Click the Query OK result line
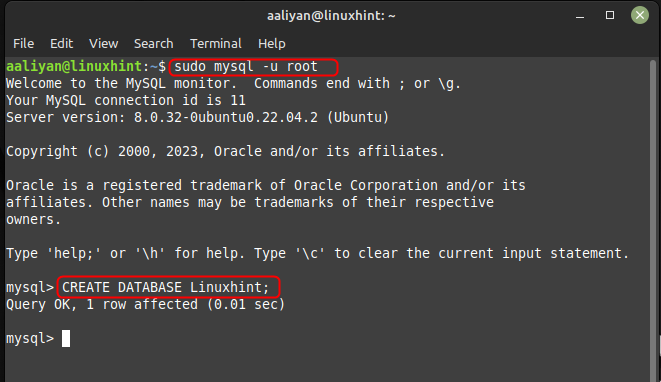 (145, 304)
